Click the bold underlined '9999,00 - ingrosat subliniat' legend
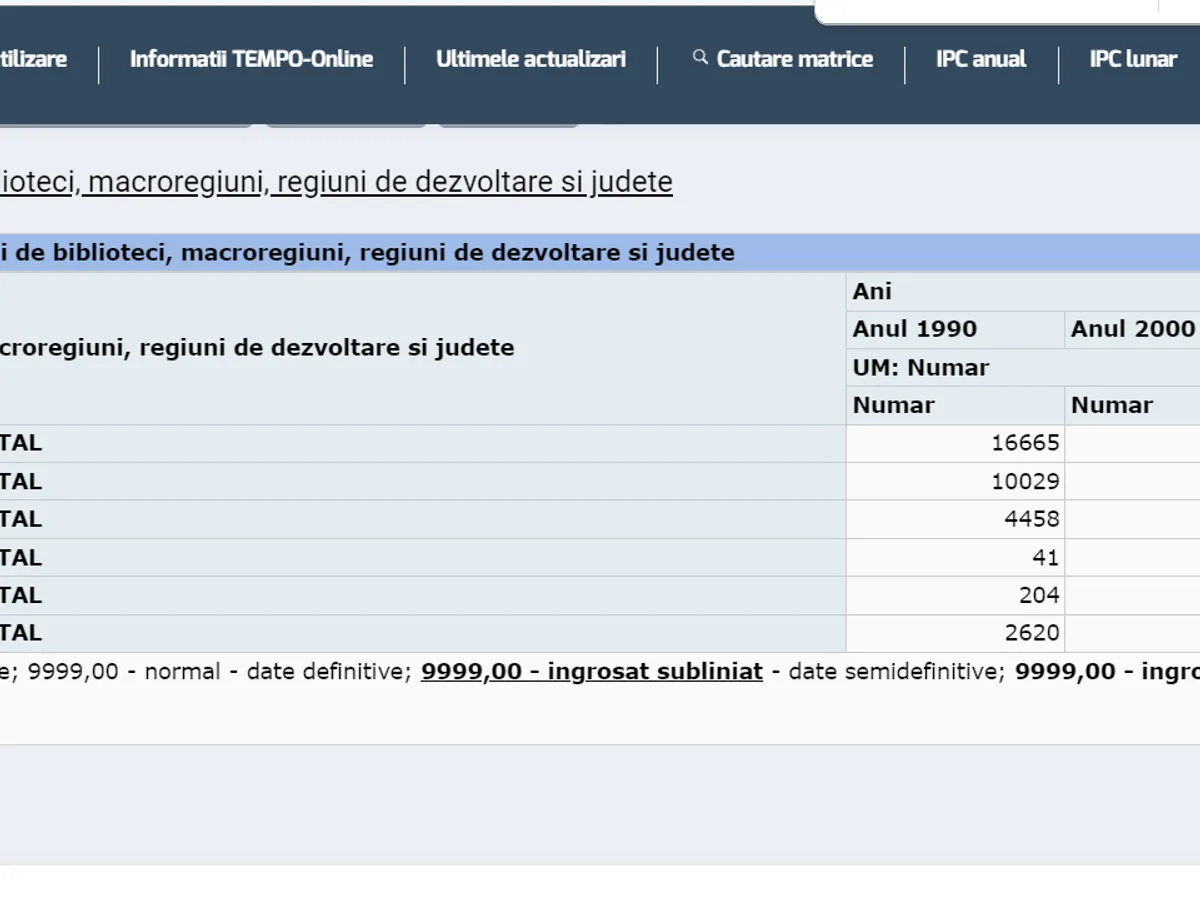 (591, 671)
